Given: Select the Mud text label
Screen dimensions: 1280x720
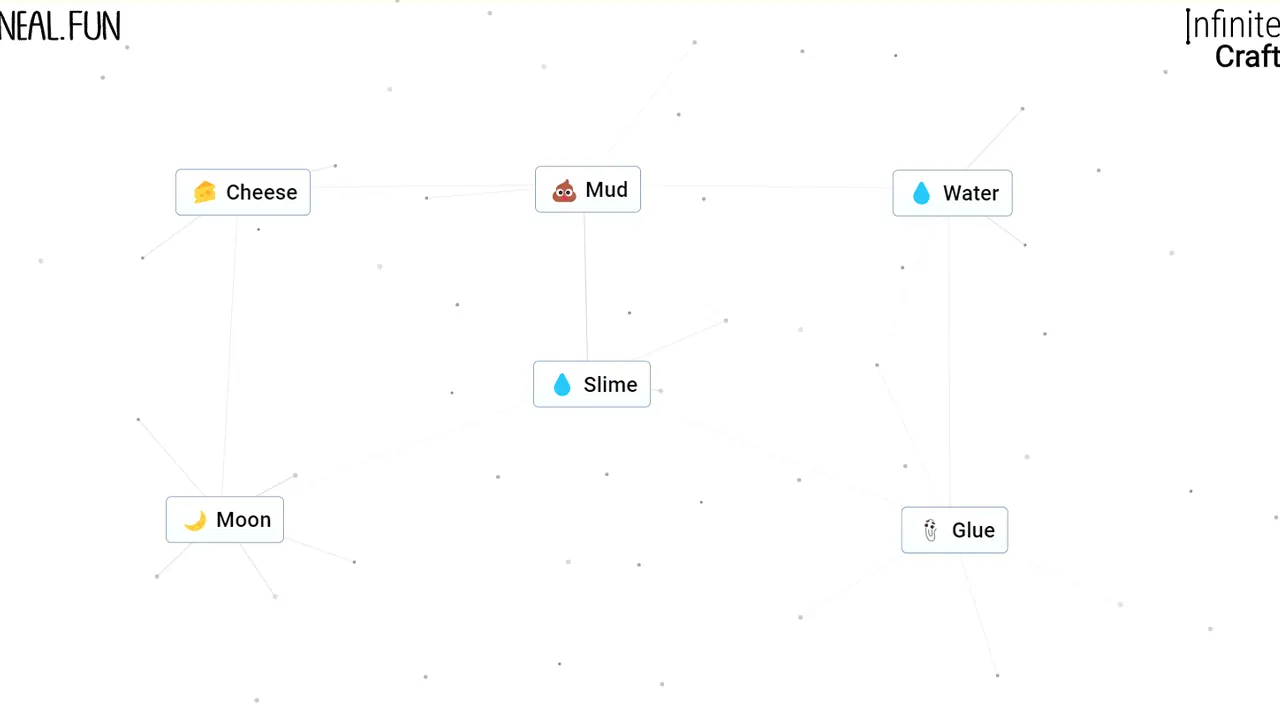Looking at the screenshot, I should pyautogui.click(x=607, y=190).
